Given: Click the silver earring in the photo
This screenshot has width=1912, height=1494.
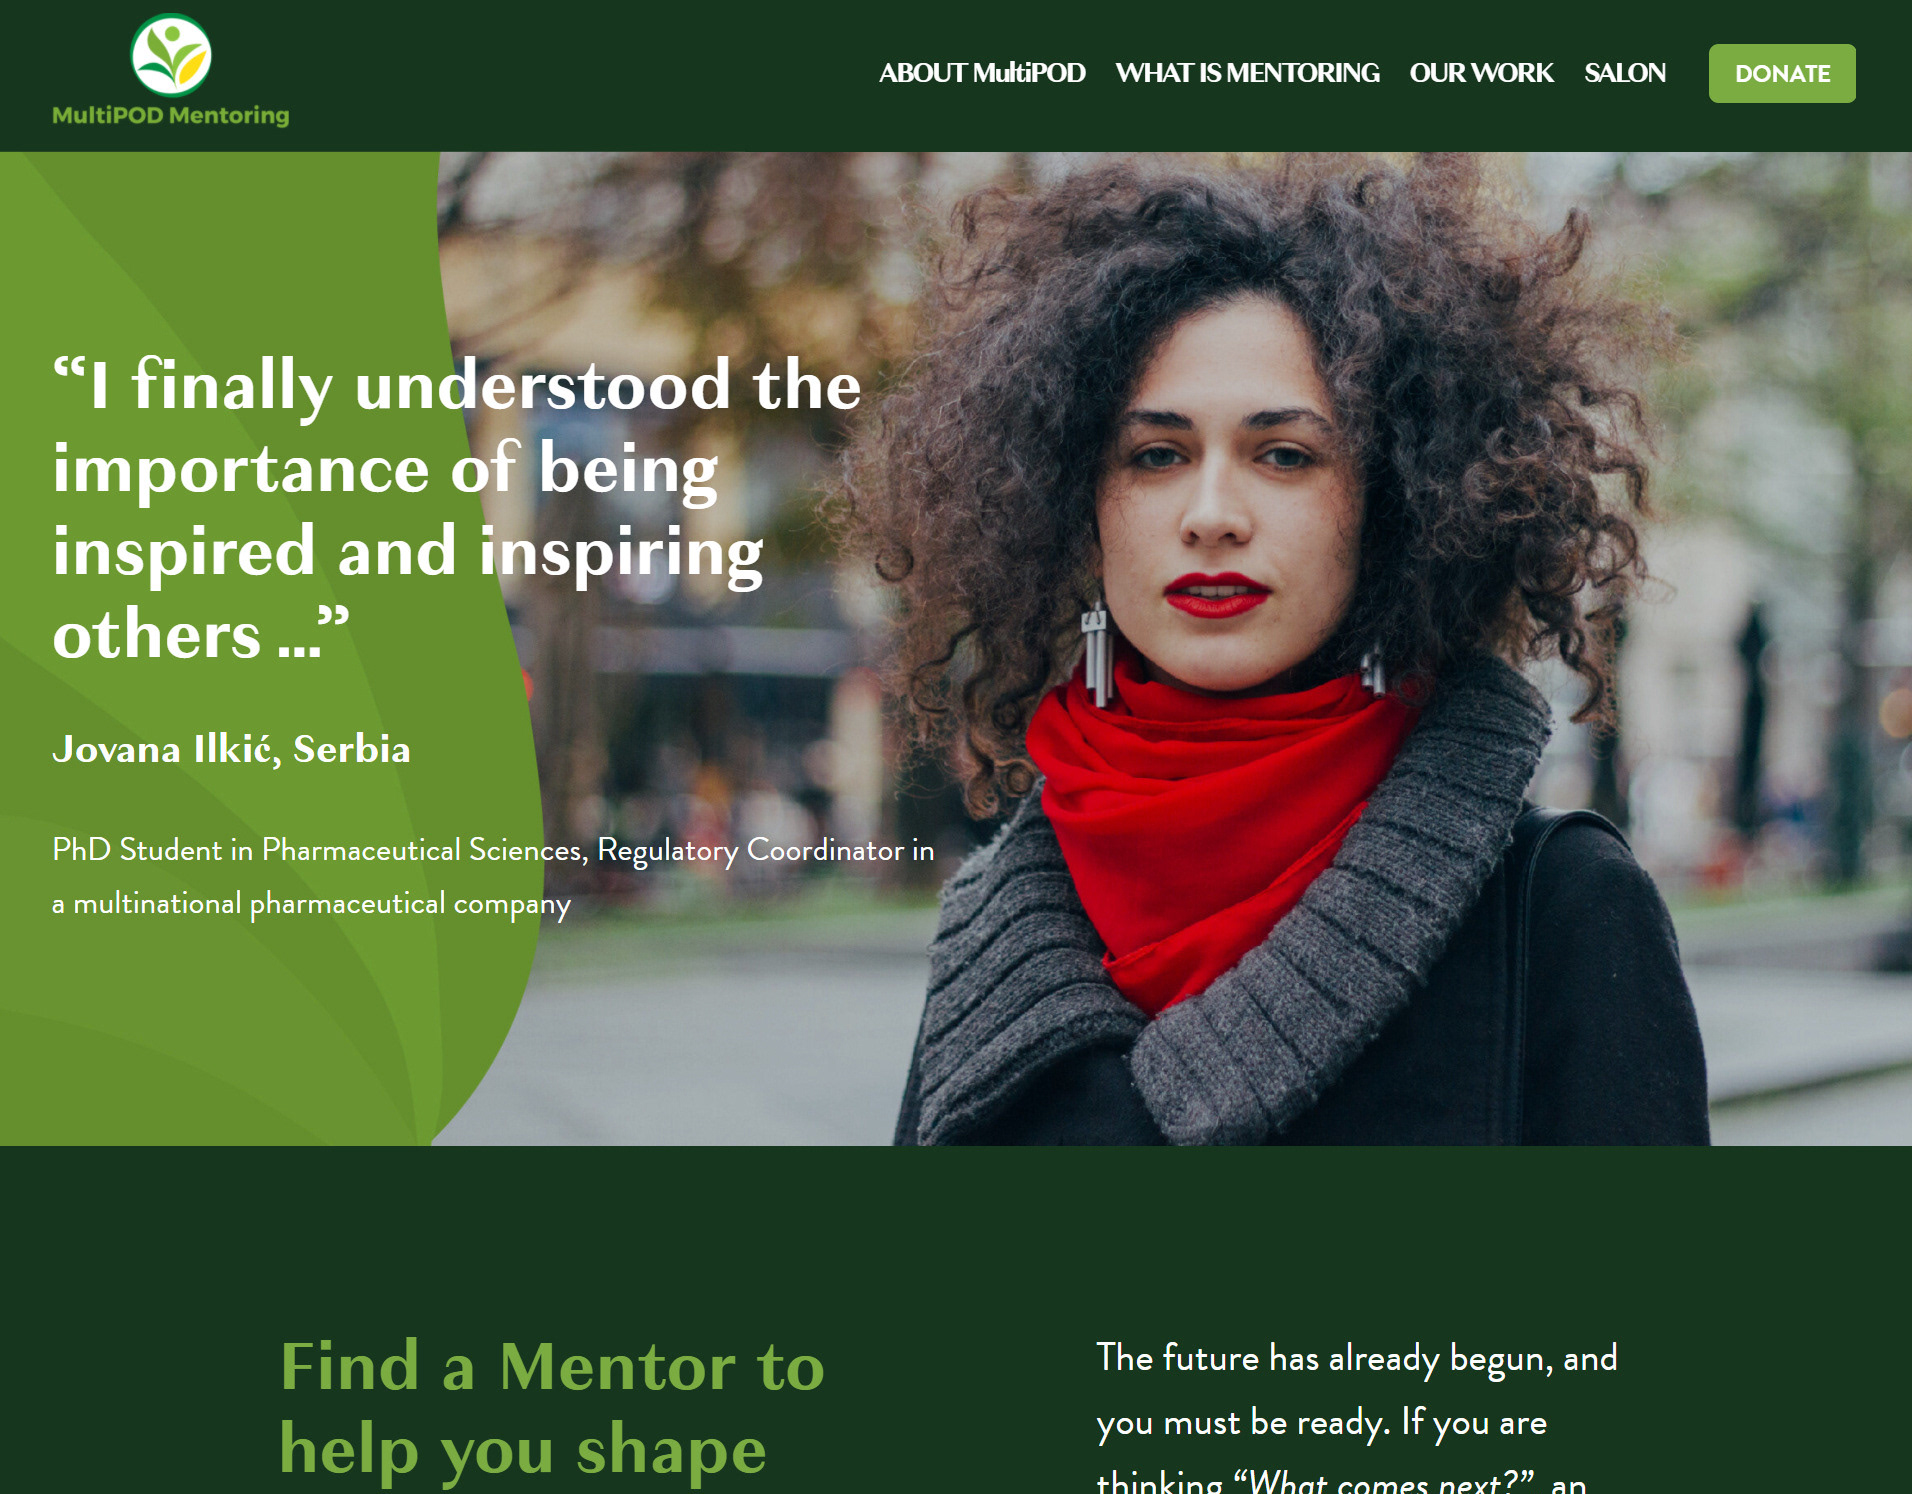Looking at the screenshot, I should (x=1096, y=655).
